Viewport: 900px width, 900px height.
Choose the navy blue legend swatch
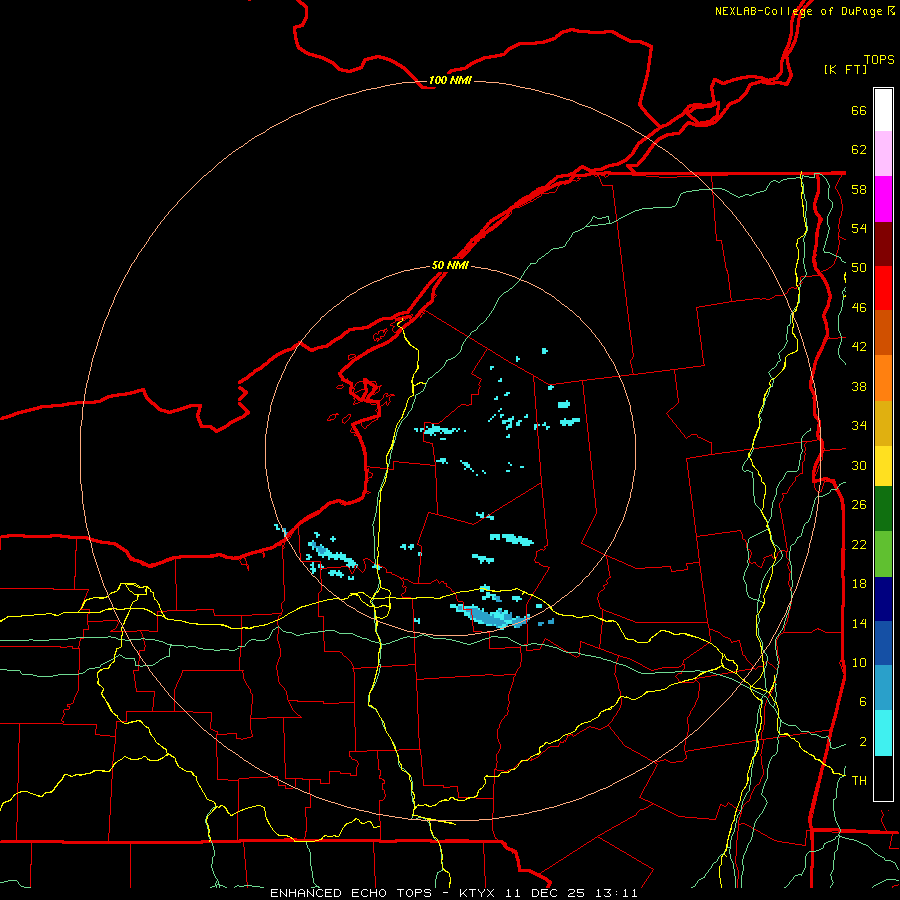tap(883, 599)
